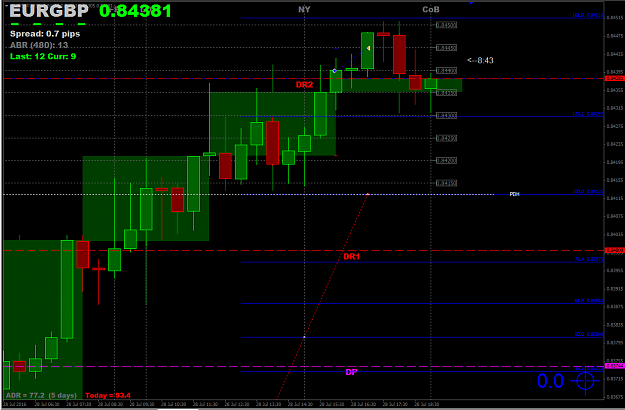The image size is (625, 410).
Task: Click the 61.8 Fibonacci level label
Action: tap(588, 301)
